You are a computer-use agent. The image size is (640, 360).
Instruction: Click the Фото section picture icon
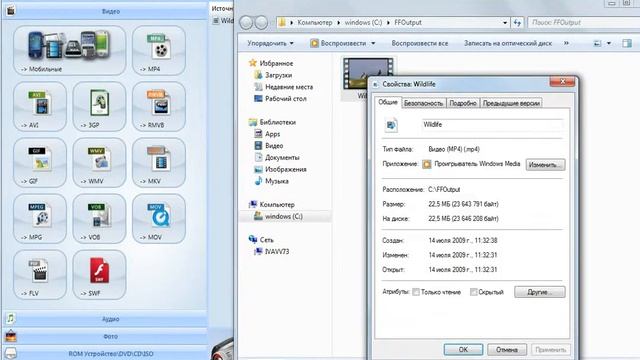coord(11,336)
